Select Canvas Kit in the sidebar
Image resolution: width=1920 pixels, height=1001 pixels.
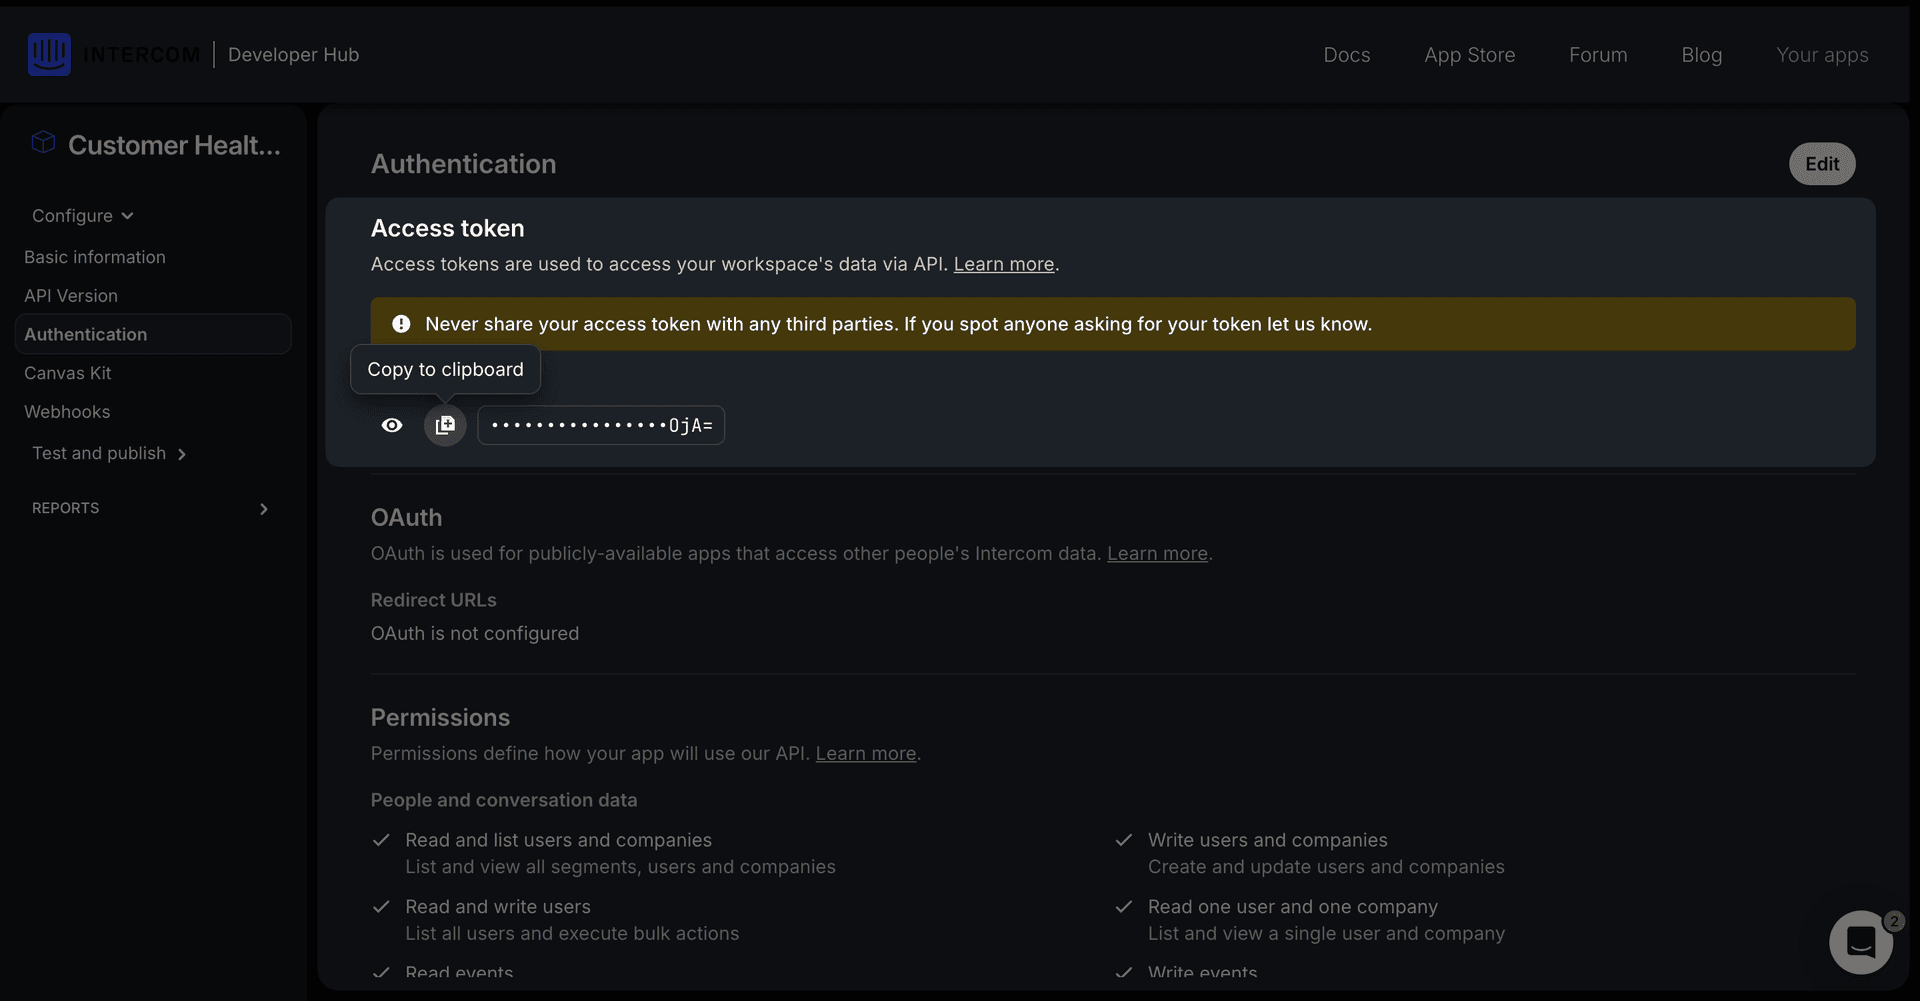click(68, 373)
